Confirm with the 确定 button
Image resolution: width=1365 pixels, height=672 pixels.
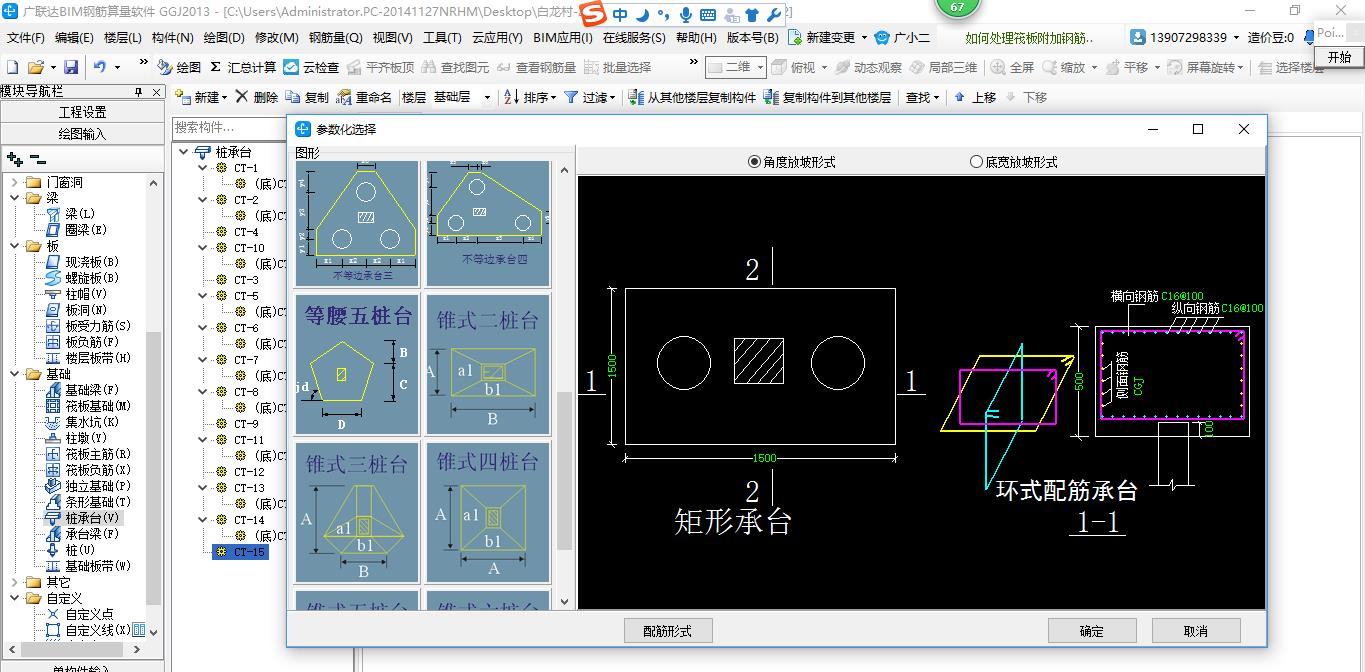[1093, 631]
